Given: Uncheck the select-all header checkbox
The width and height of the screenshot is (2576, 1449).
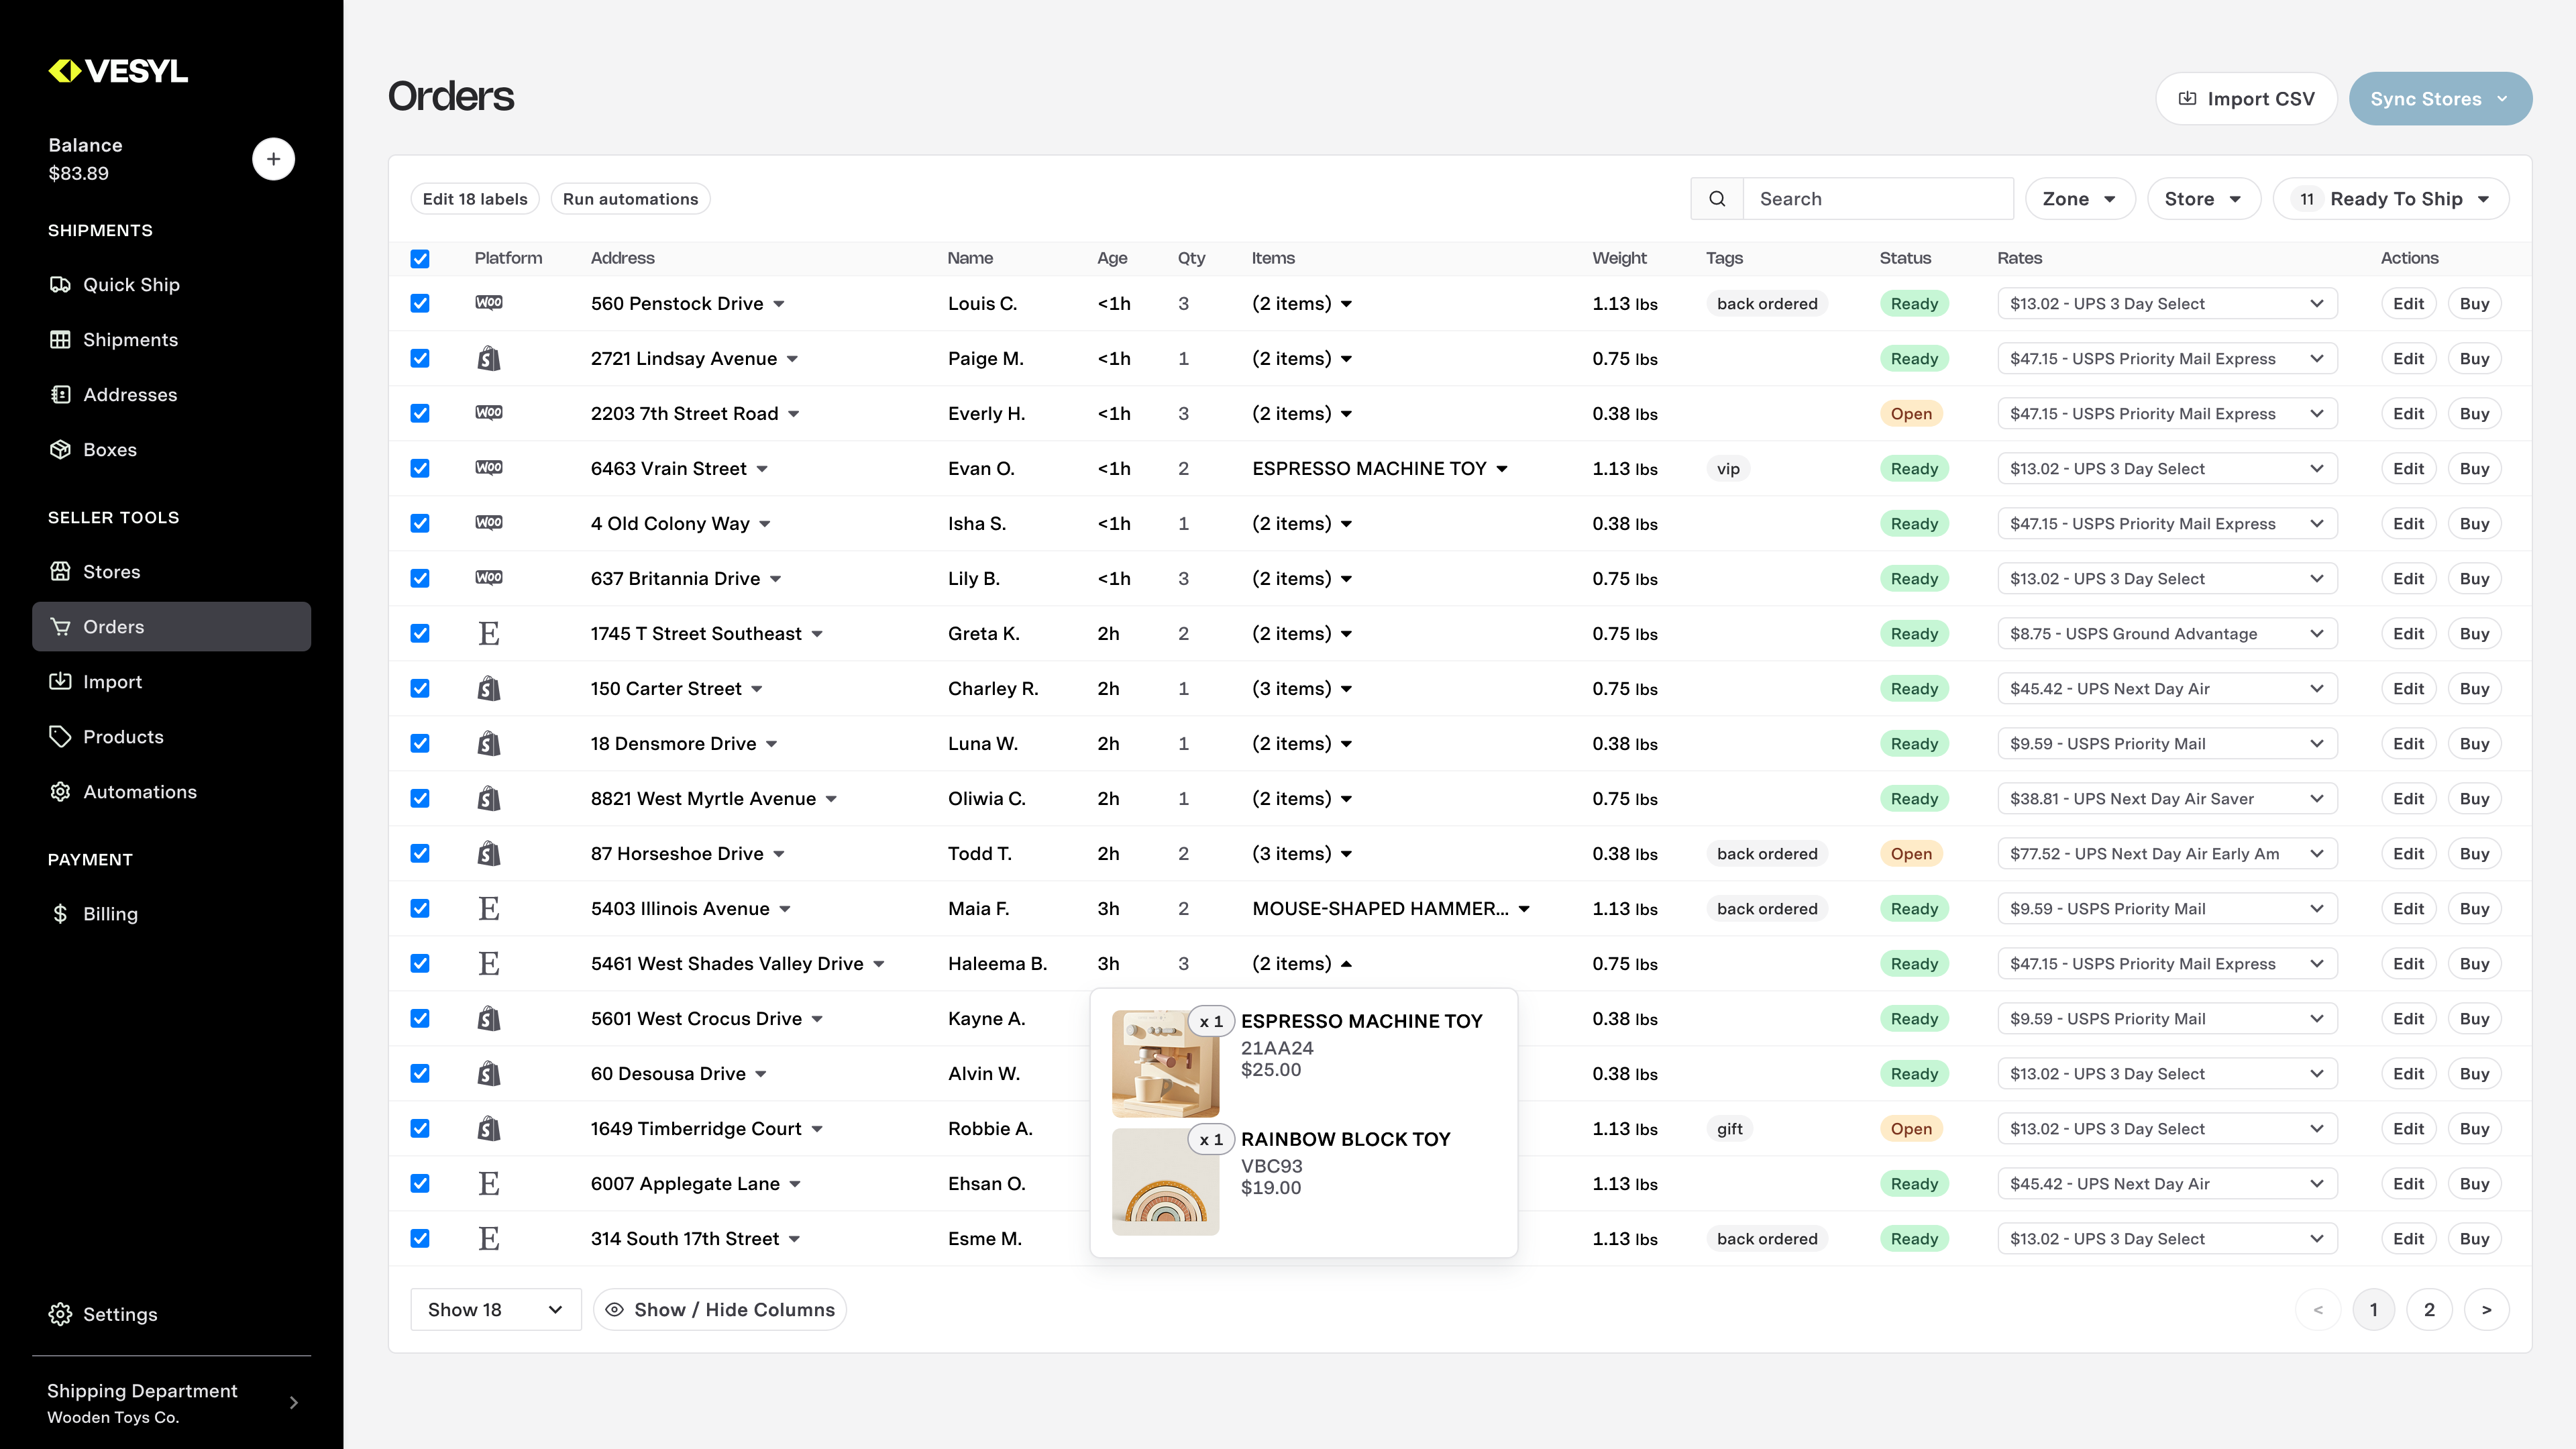Looking at the screenshot, I should pos(420,259).
